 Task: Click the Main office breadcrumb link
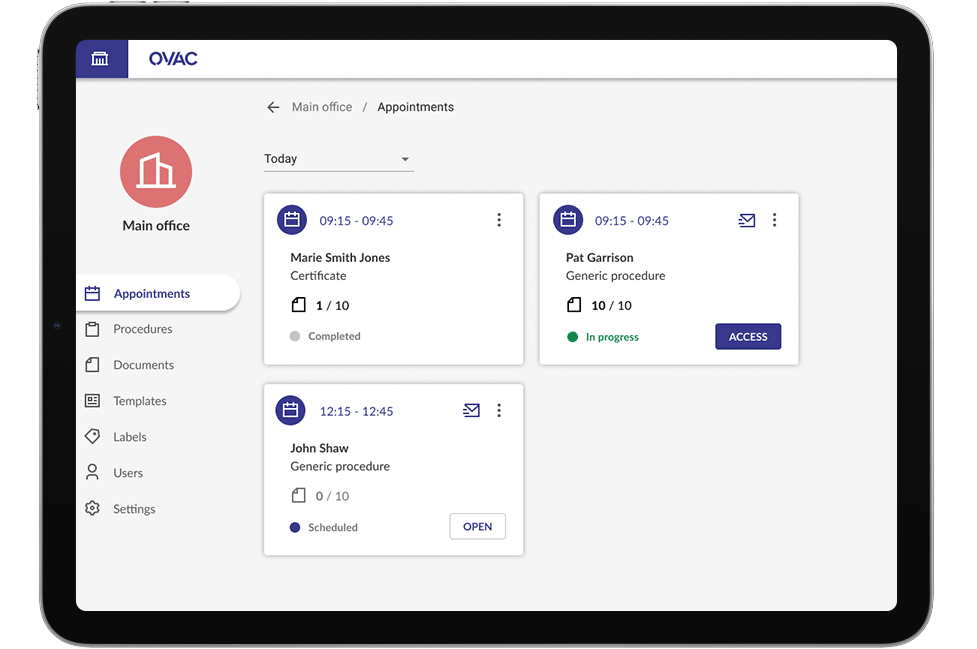click(322, 107)
